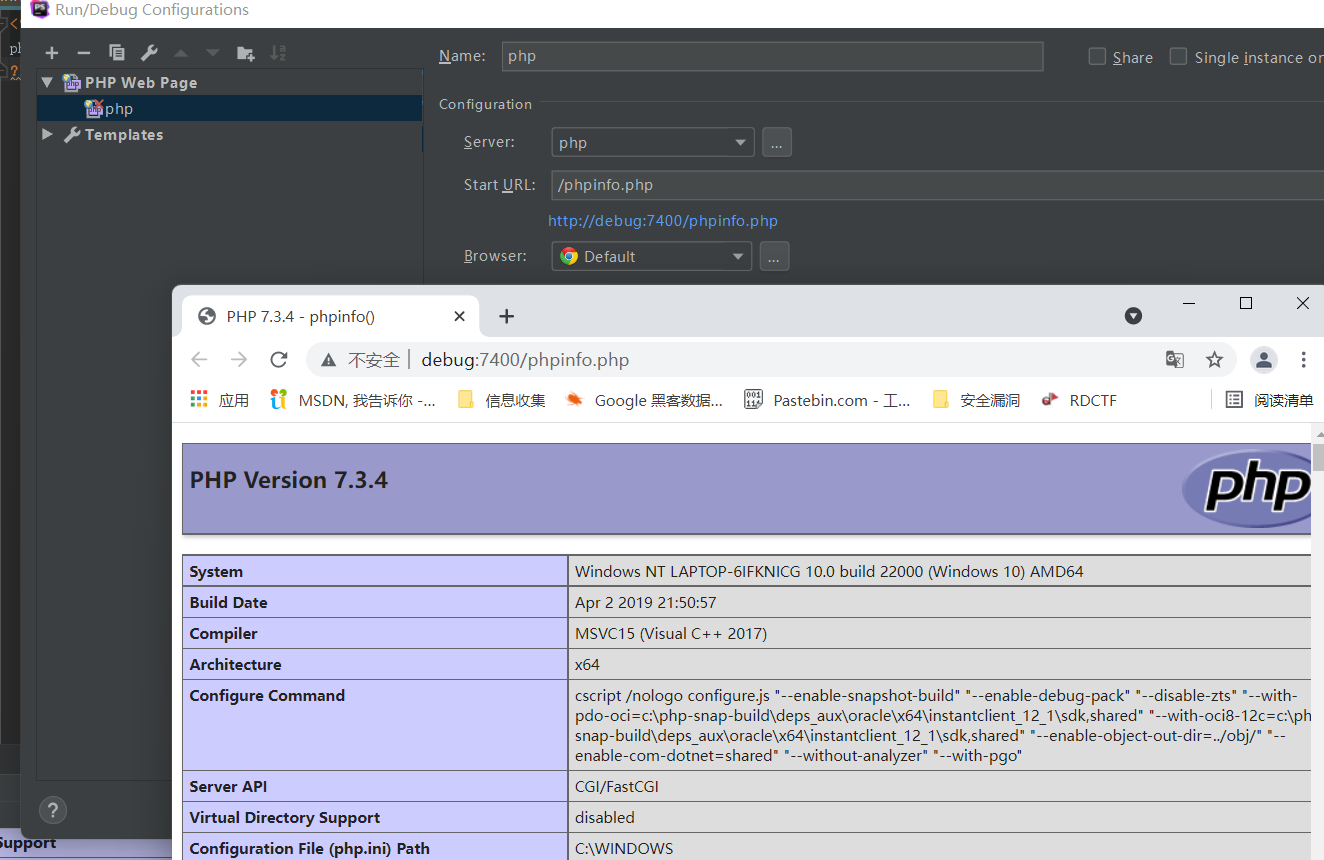1324x860 pixels.
Task: Open the Browser Default dropdown
Action: tap(651, 256)
